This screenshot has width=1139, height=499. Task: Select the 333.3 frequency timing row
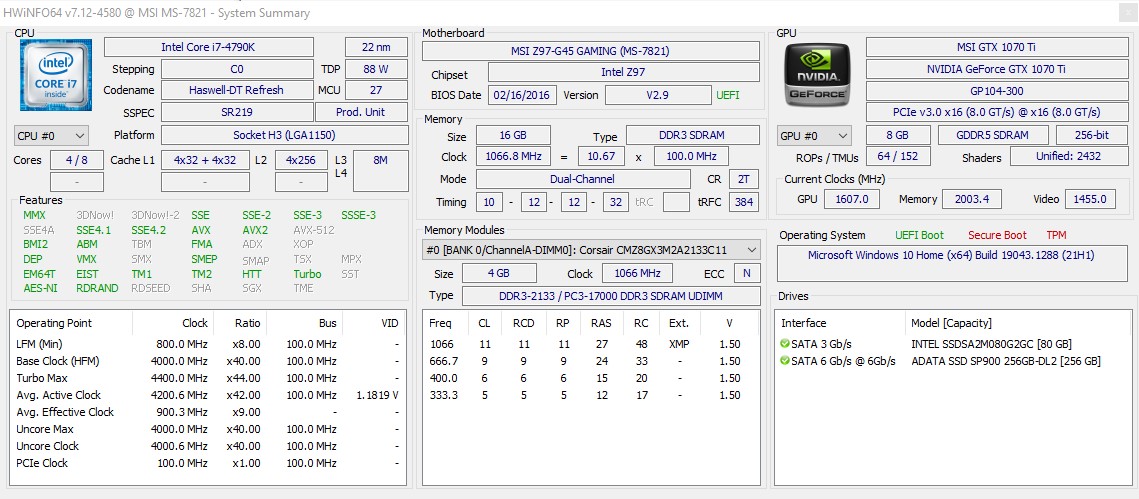tap(591, 395)
